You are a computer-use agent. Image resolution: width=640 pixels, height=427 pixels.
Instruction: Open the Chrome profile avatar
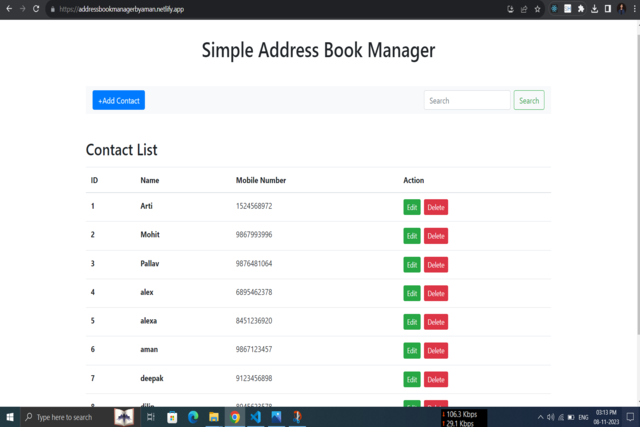click(622, 9)
